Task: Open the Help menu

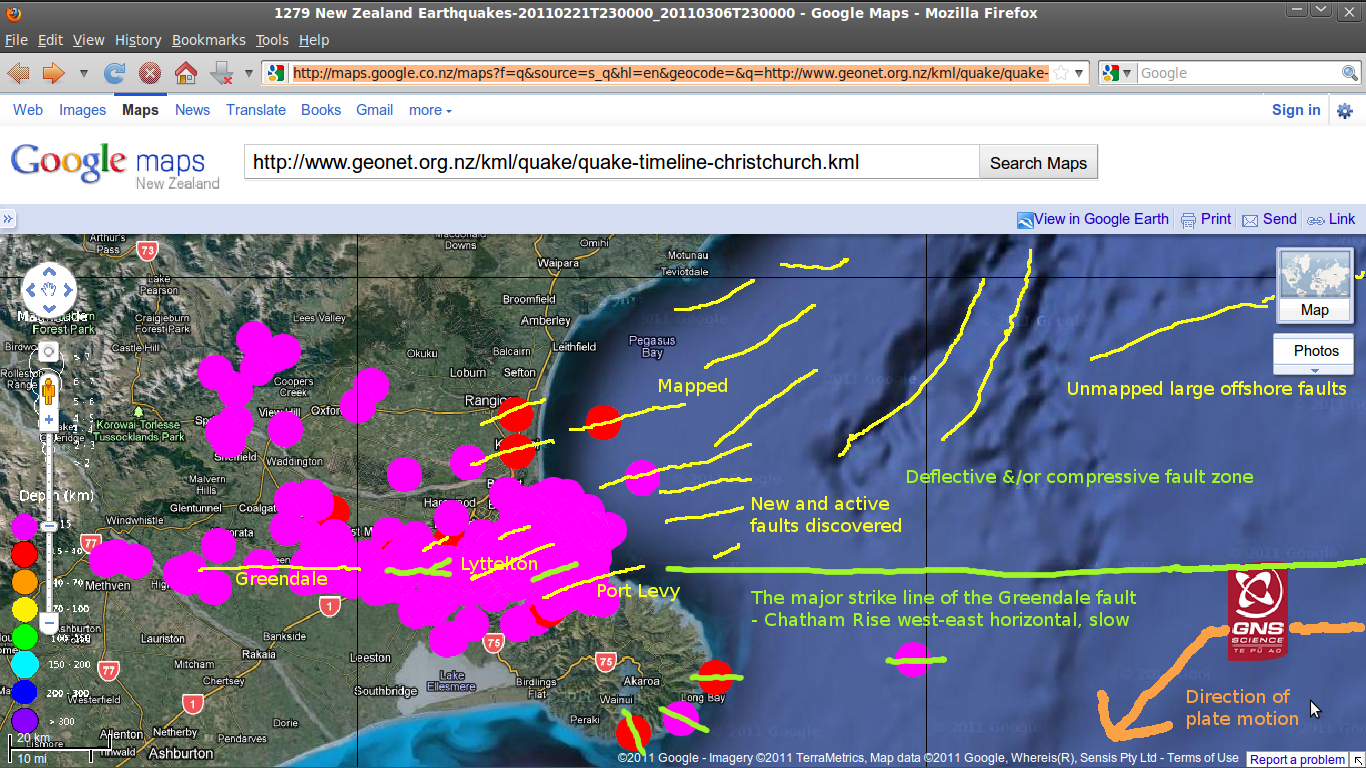Action: 314,40
